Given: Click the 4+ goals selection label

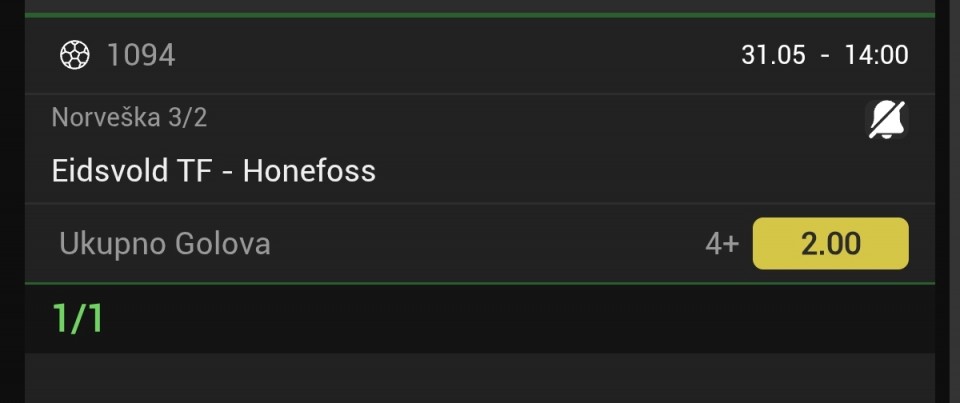Looking at the screenshot, I should click(x=722, y=244).
